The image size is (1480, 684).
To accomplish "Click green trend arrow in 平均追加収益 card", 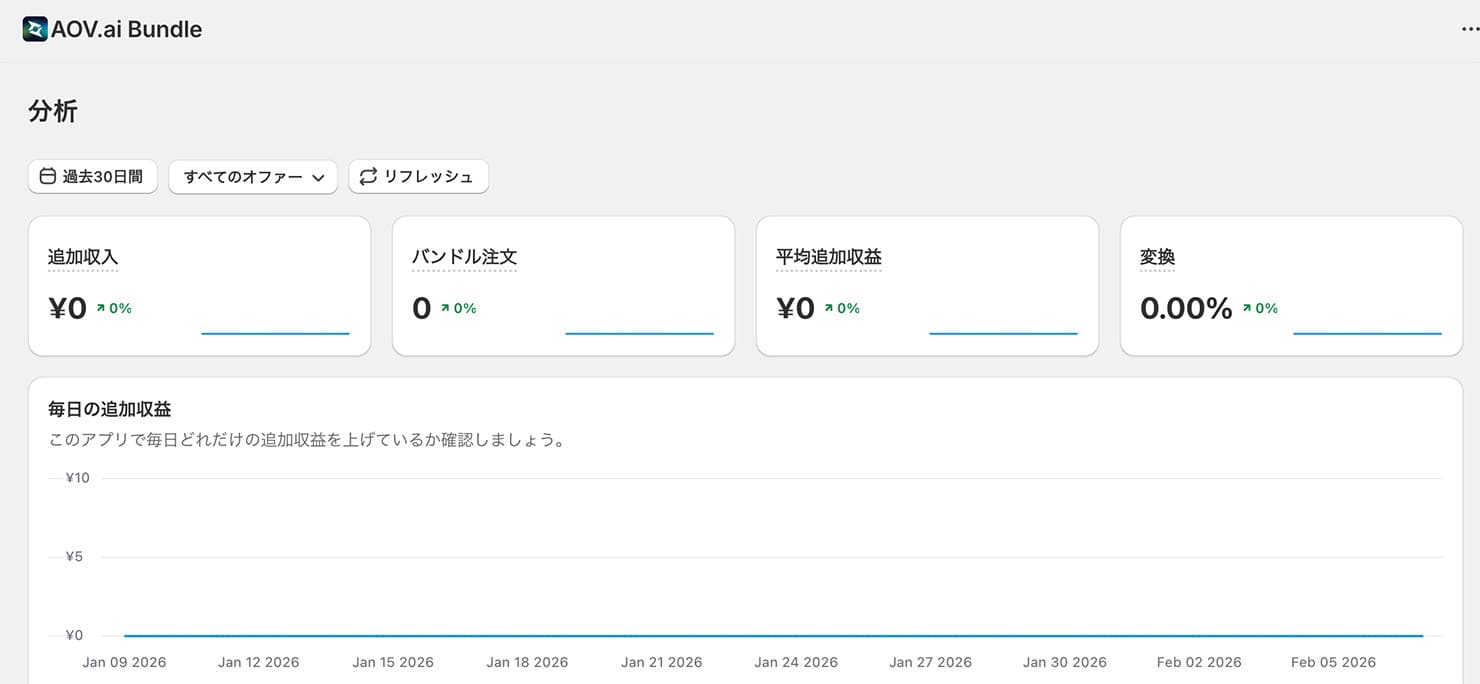I will pos(829,309).
